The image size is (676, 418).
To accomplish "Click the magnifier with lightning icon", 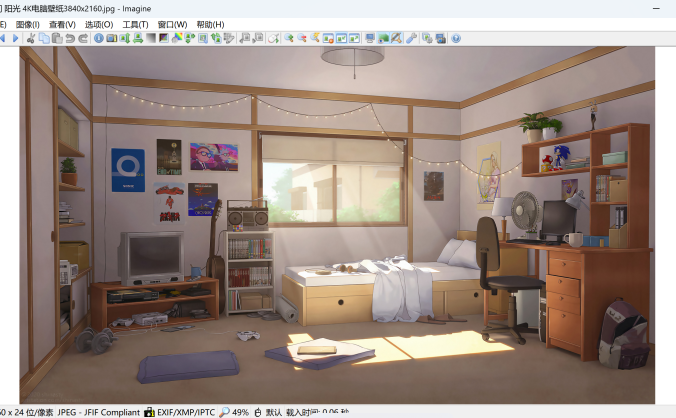I will [x=315, y=38].
